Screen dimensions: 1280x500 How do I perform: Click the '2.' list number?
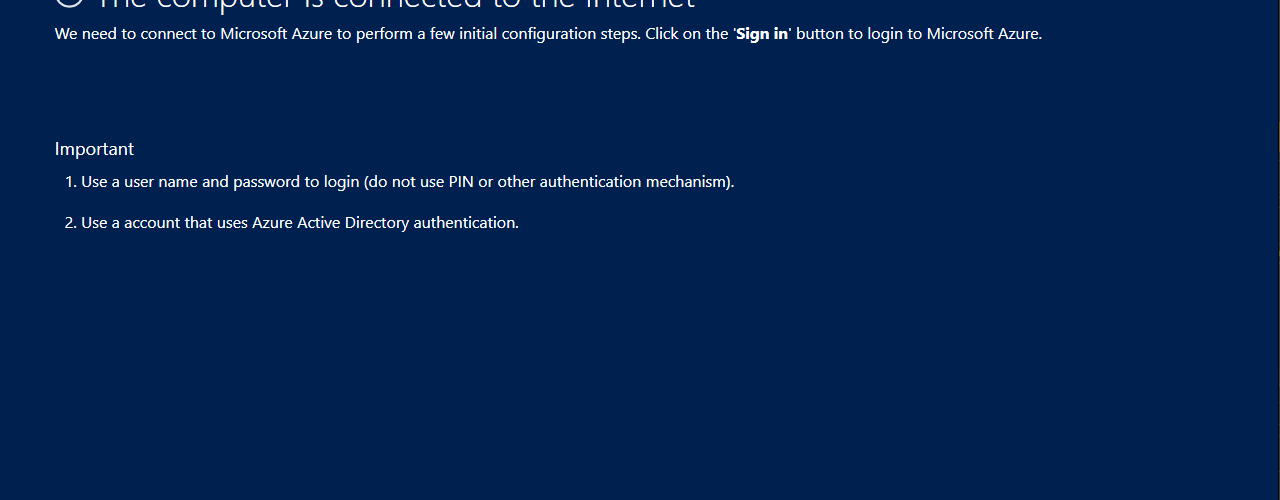click(x=71, y=223)
